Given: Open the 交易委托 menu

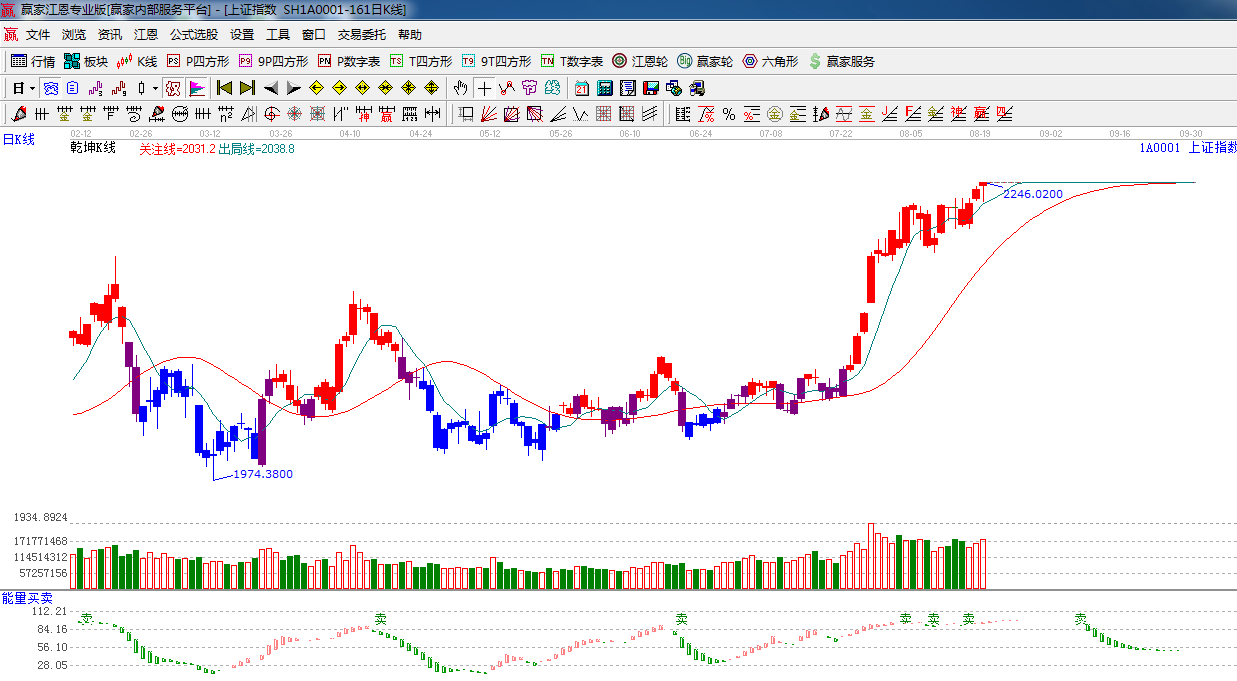Looking at the screenshot, I should pyautogui.click(x=361, y=34).
